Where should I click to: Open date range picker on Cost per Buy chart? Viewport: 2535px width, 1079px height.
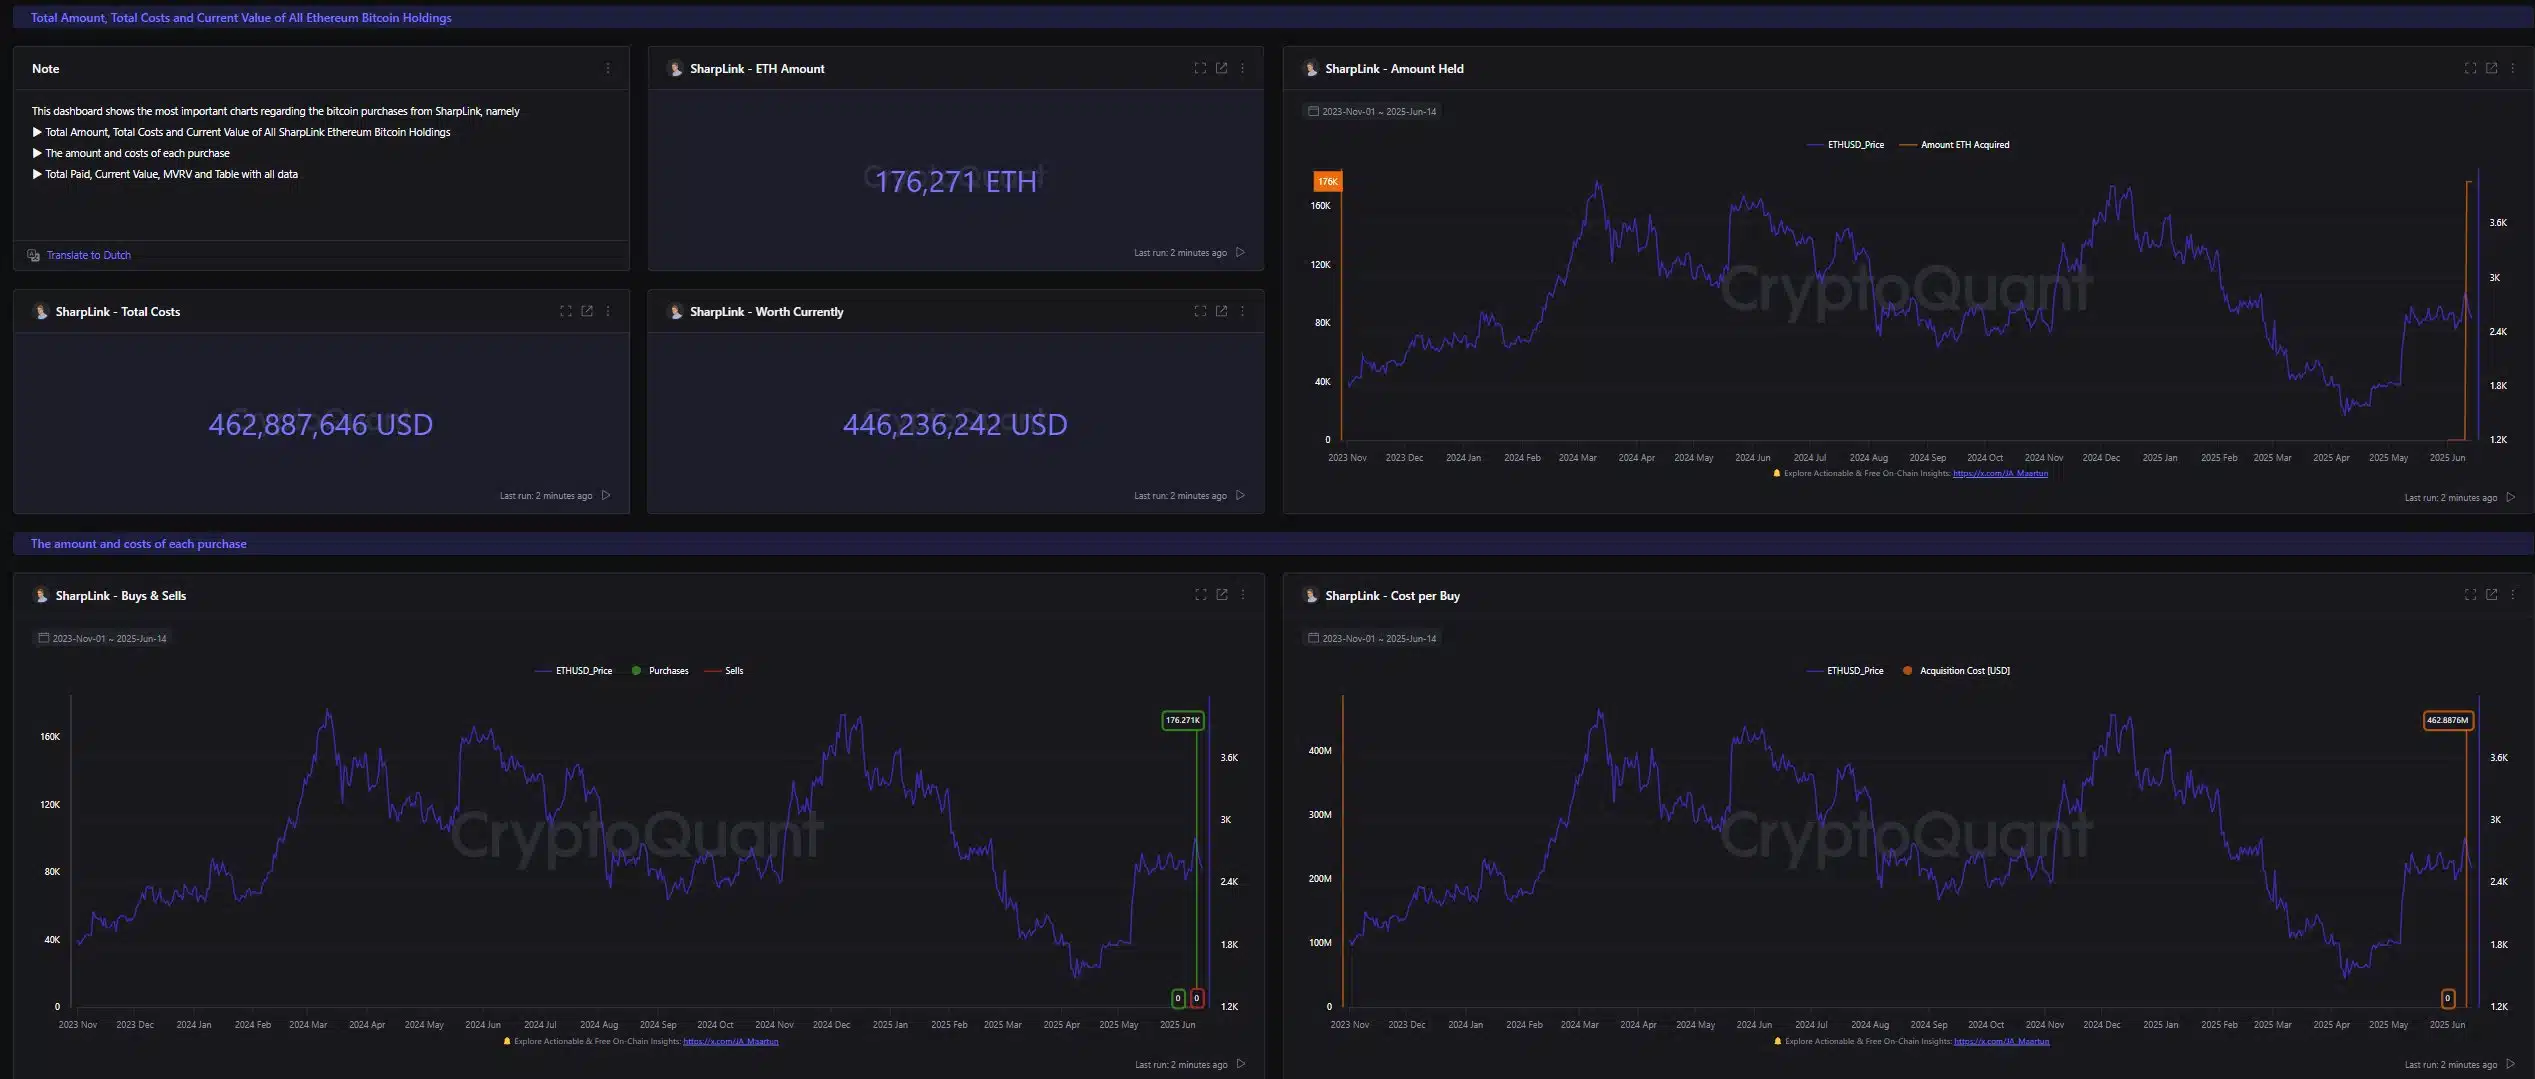click(1372, 638)
